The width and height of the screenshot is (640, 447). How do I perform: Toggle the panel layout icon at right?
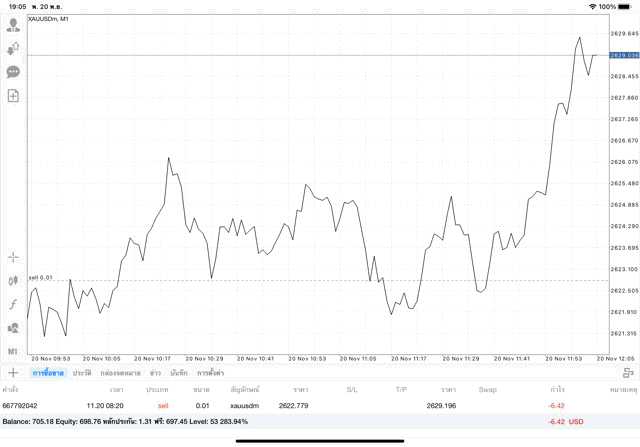pos(628,372)
